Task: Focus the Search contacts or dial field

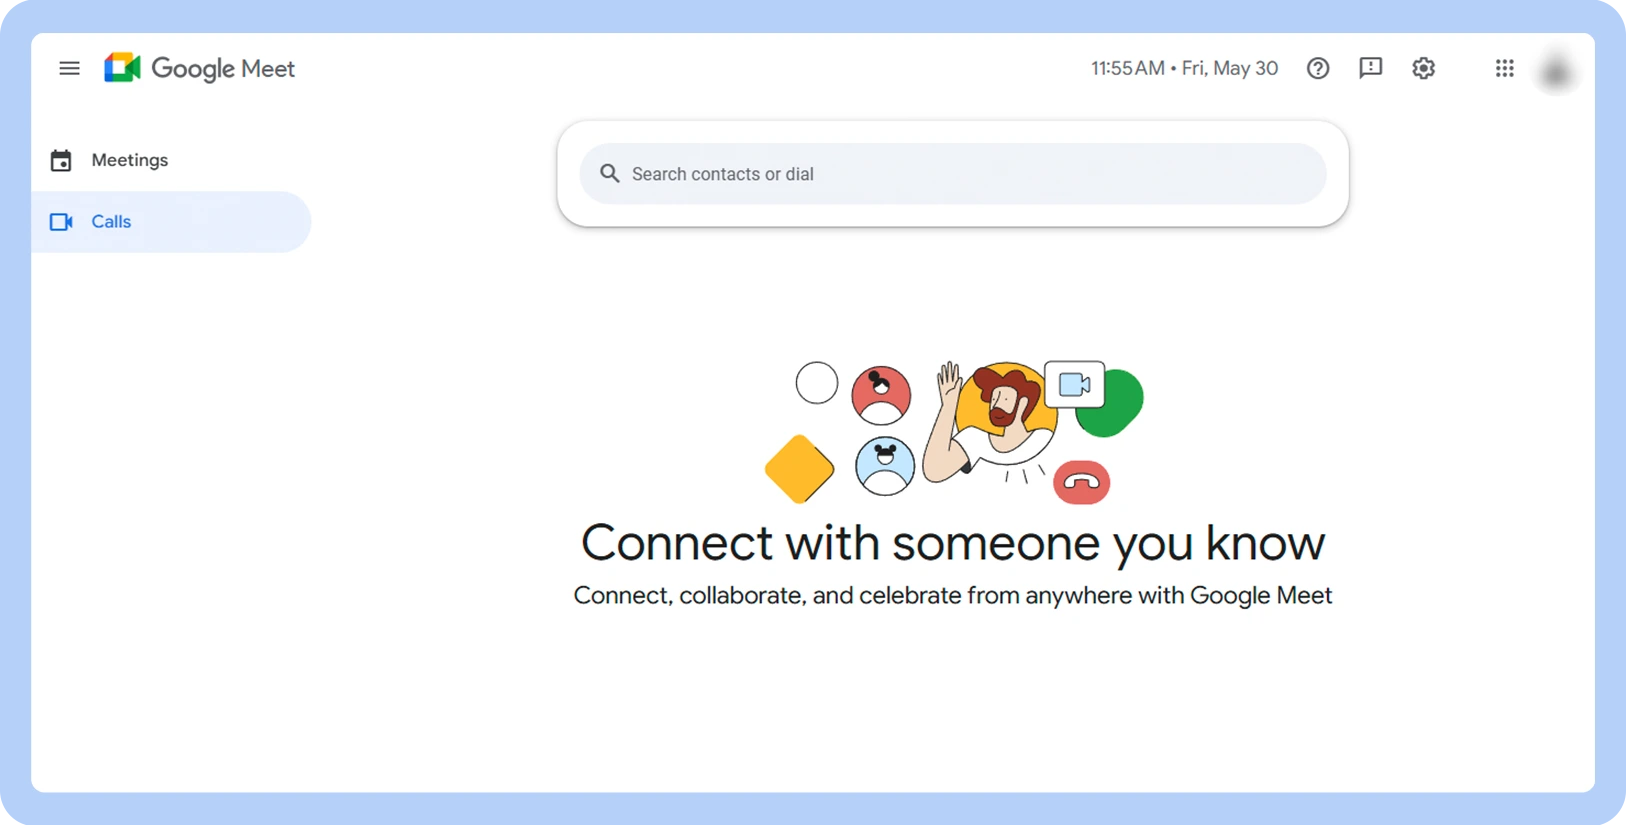Action: point(952,174)
